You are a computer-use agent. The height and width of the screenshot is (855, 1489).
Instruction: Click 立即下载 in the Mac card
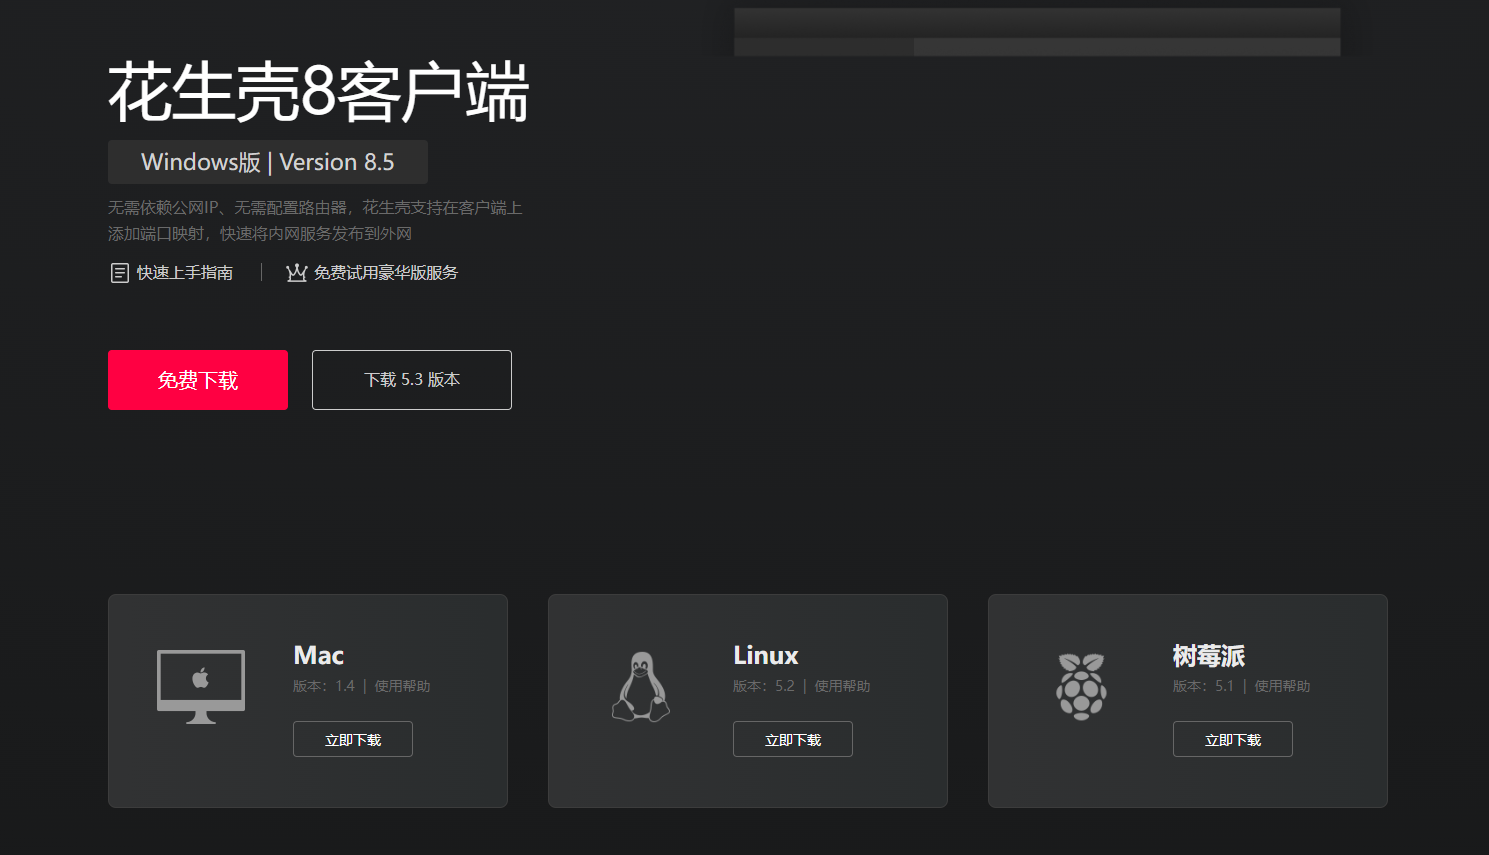[x=353, y=739]
